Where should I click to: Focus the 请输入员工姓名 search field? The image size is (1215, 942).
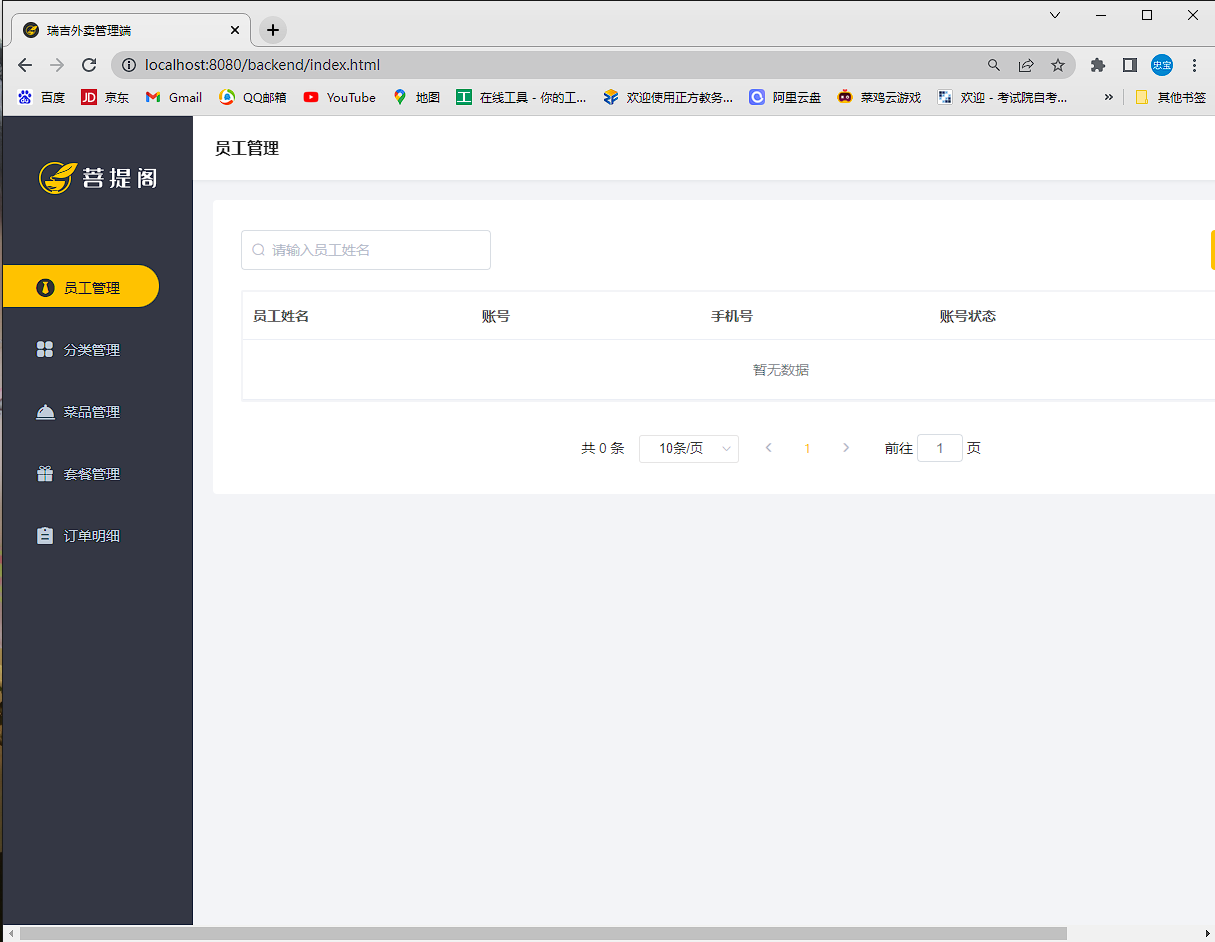366,250
